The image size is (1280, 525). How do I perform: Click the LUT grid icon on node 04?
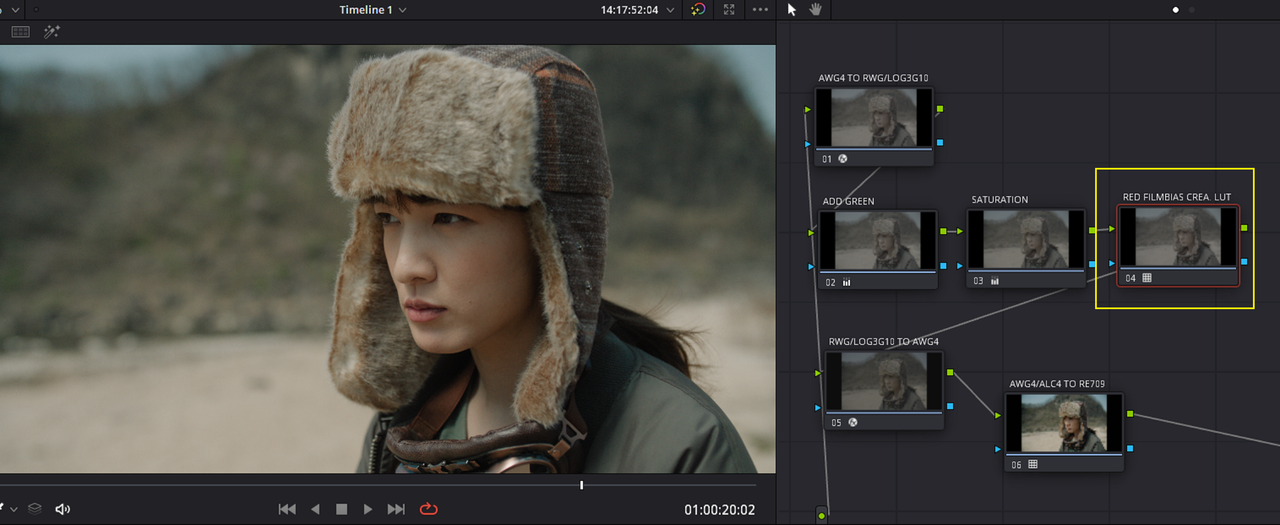[1147, 278]
